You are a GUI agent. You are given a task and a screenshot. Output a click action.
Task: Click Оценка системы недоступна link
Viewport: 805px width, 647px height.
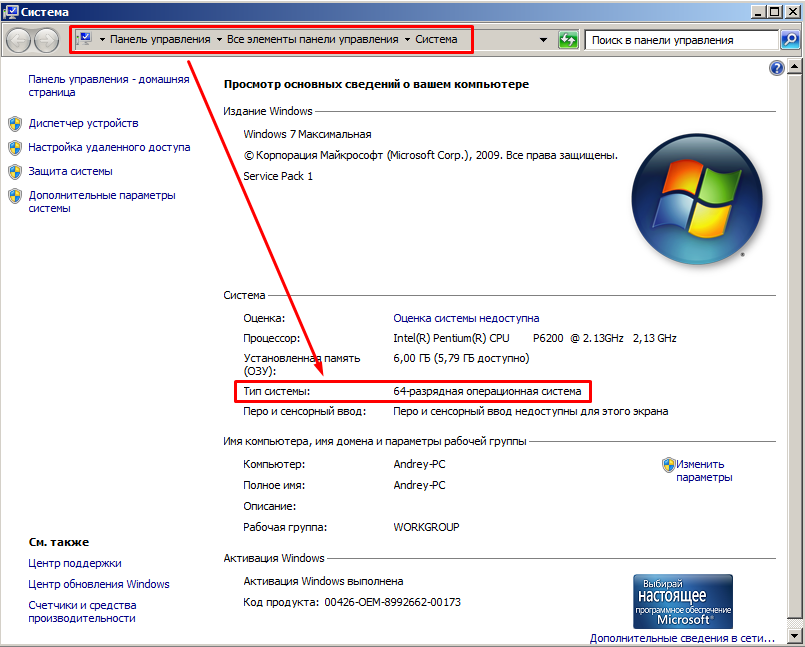466,318
